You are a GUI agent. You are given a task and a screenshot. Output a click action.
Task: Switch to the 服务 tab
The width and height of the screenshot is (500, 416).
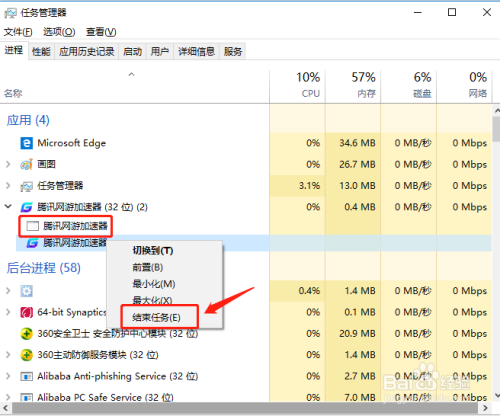233,51
